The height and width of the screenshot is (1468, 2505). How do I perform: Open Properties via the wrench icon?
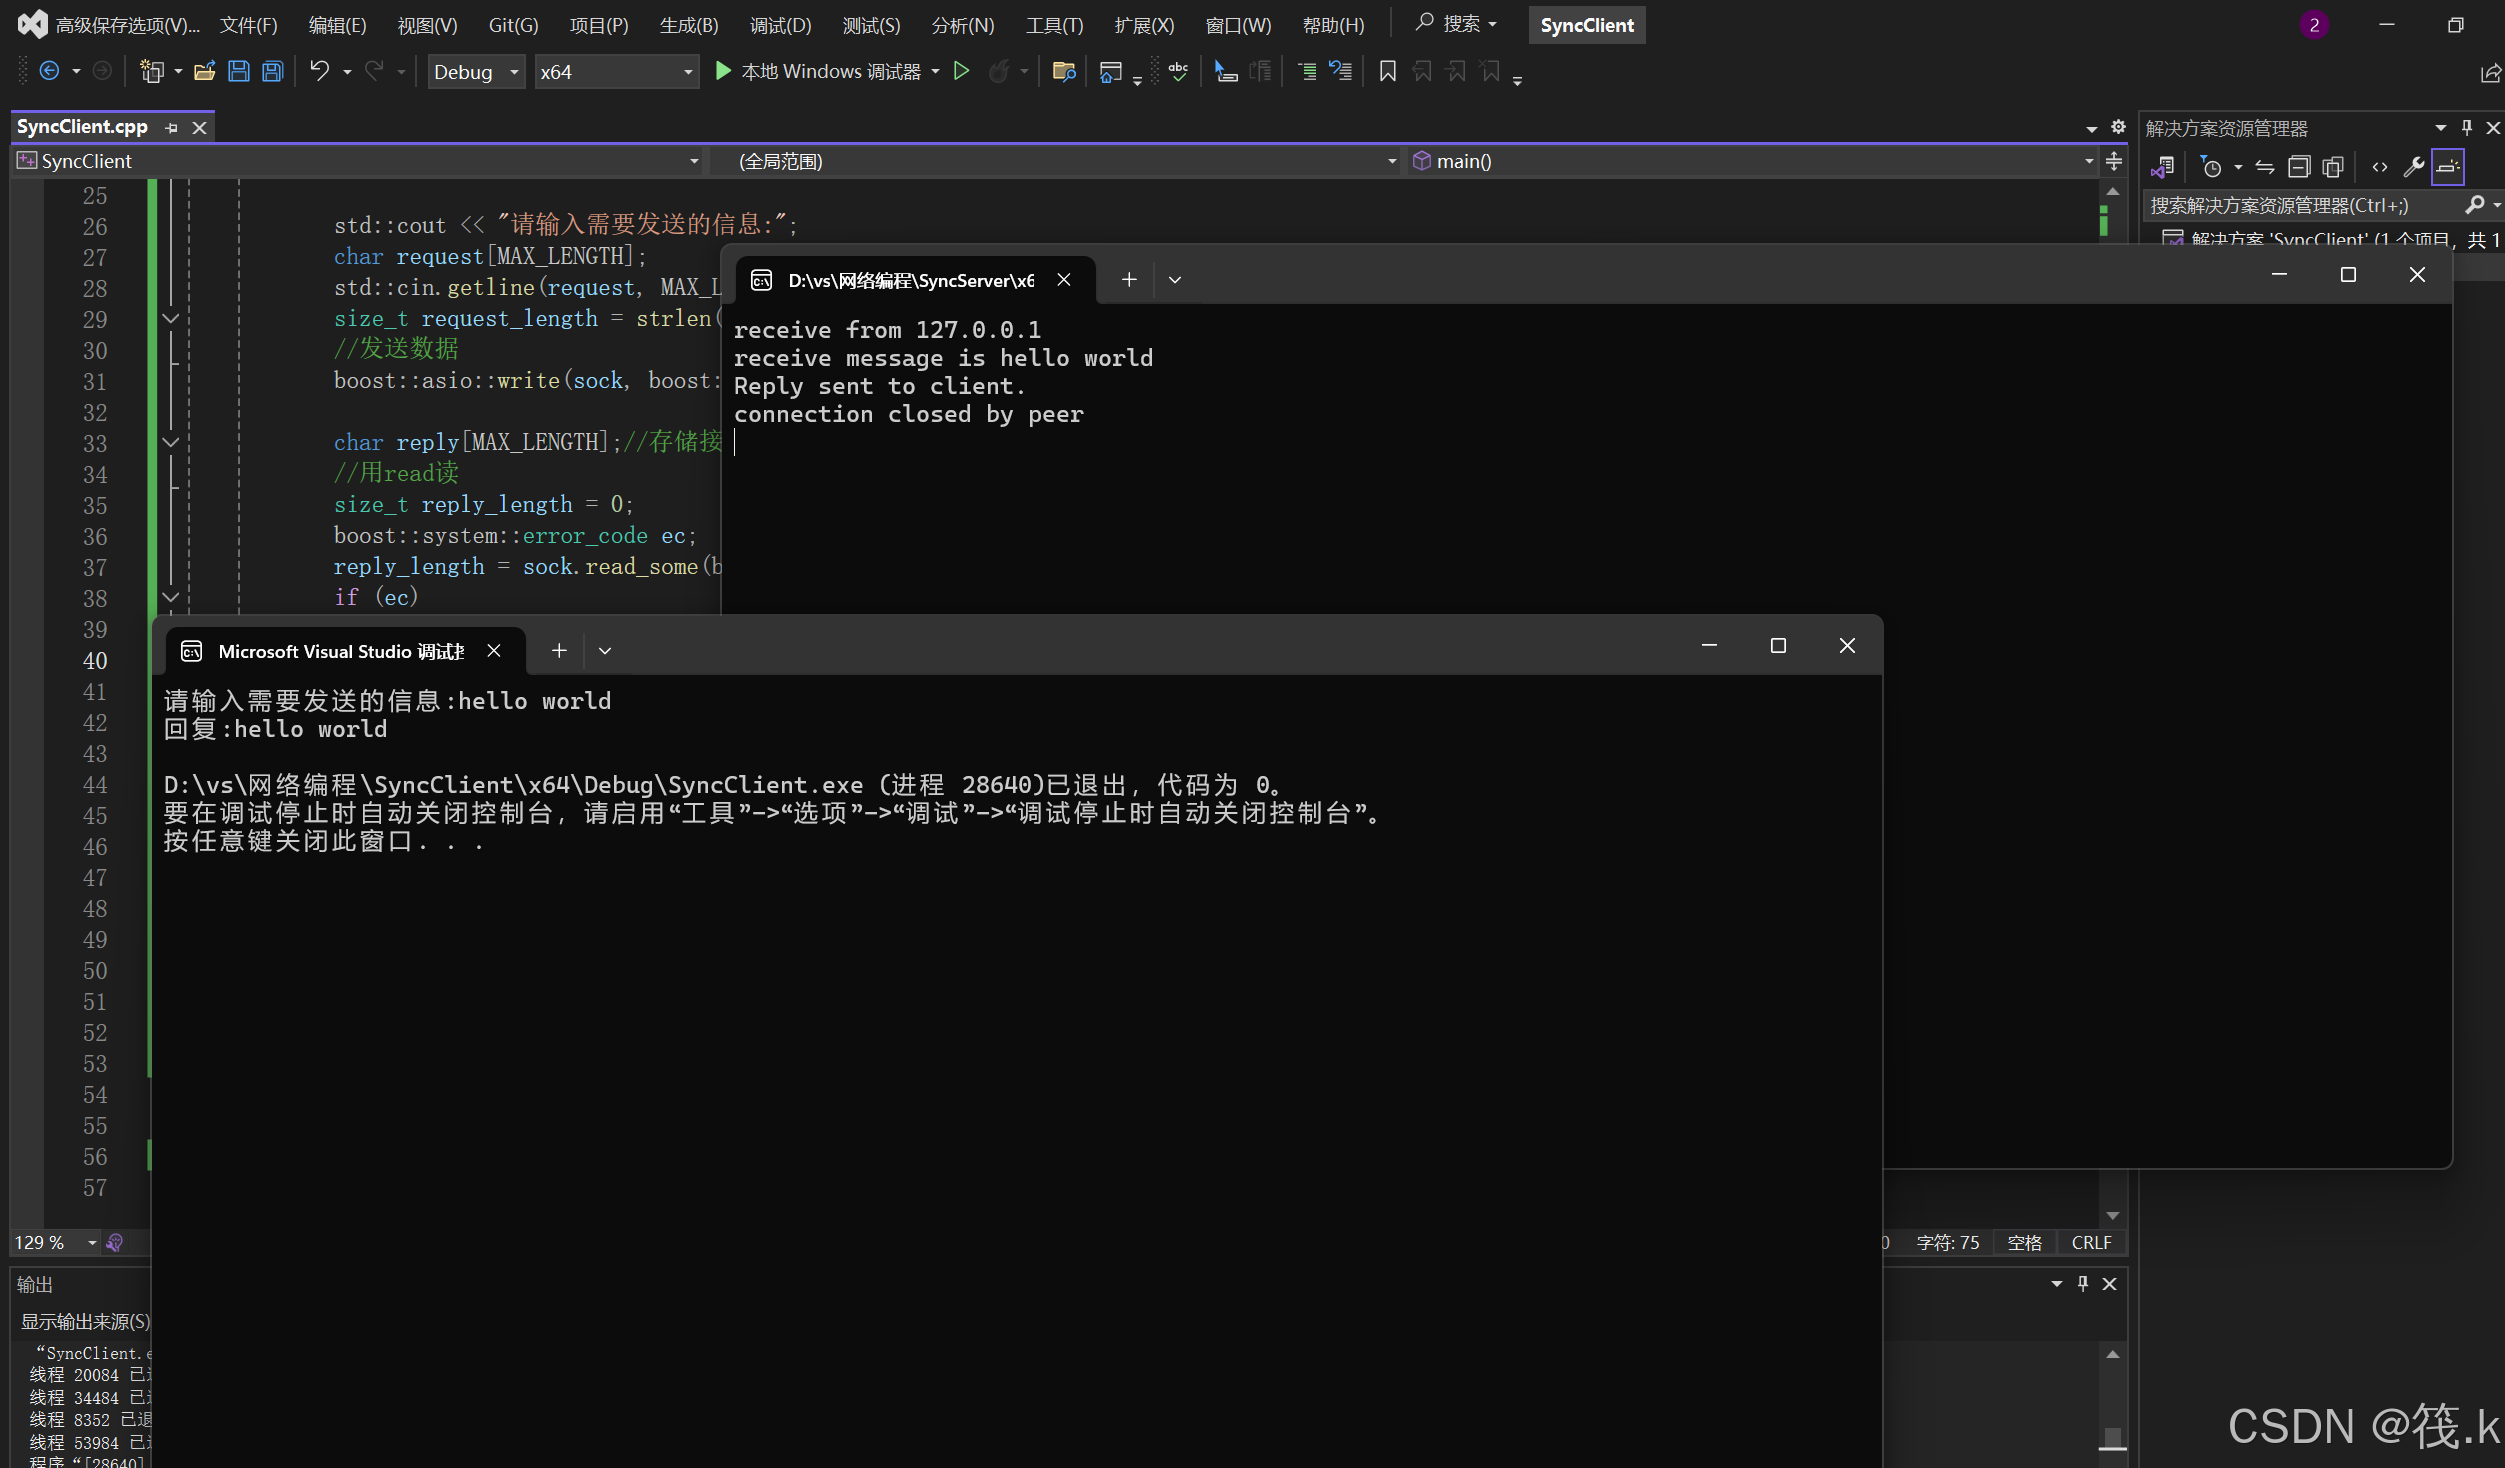[x=2414, y=166]
